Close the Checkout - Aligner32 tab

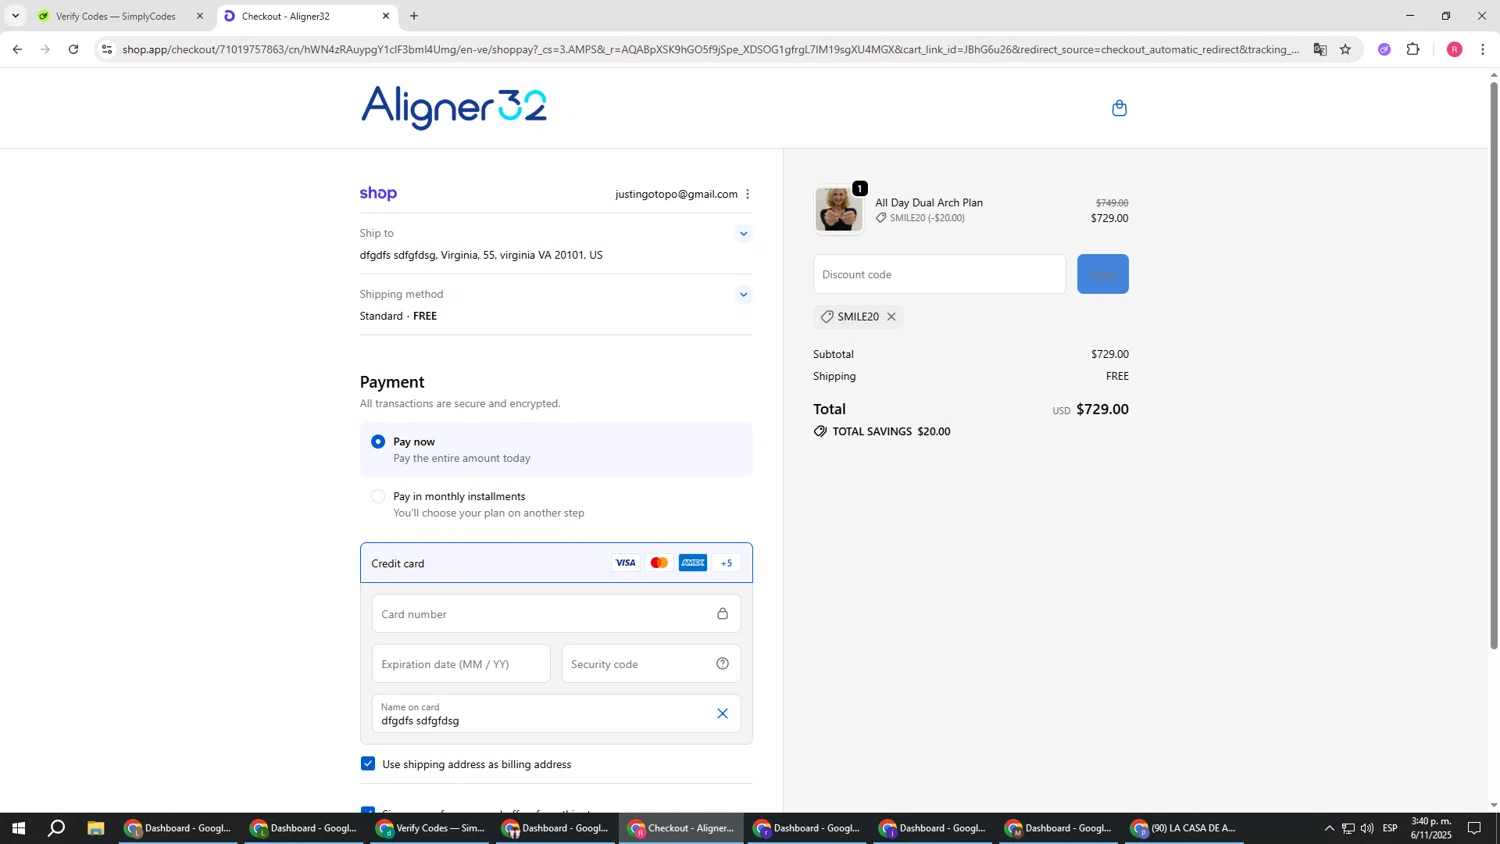pyautogui.click(x=386, y=16)
